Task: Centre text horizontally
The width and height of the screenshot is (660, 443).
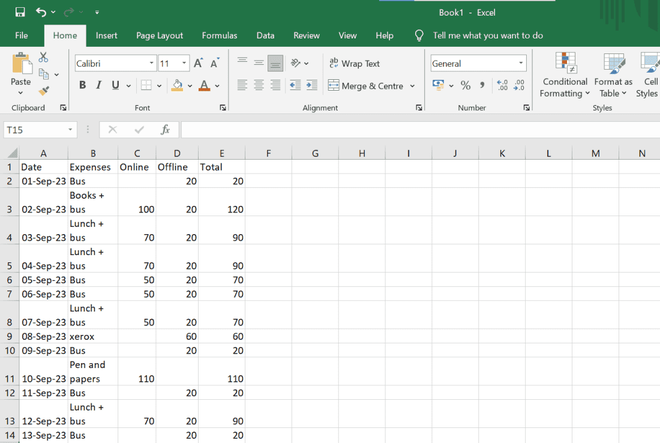Action: point(259,85)
